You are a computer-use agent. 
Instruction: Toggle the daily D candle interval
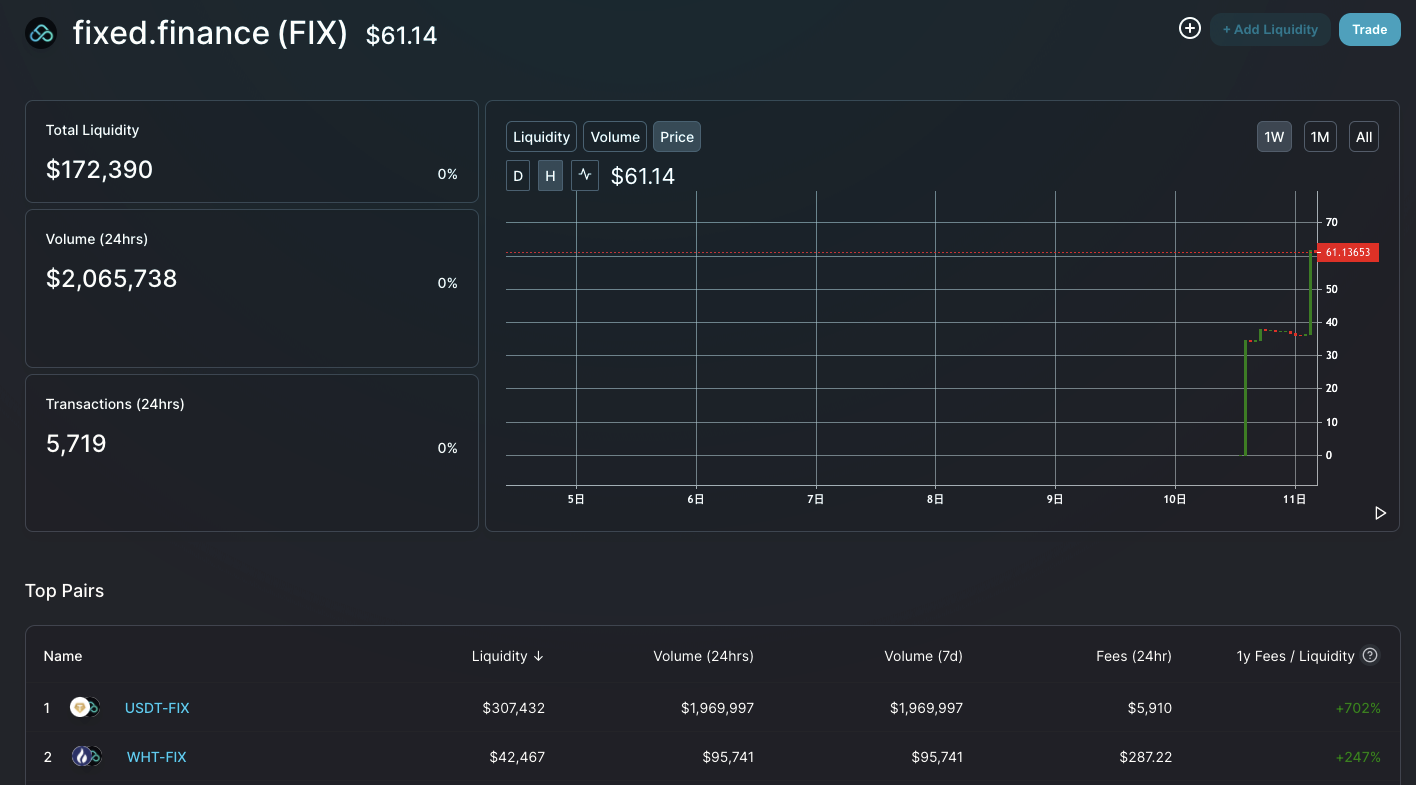coord(518,176)
